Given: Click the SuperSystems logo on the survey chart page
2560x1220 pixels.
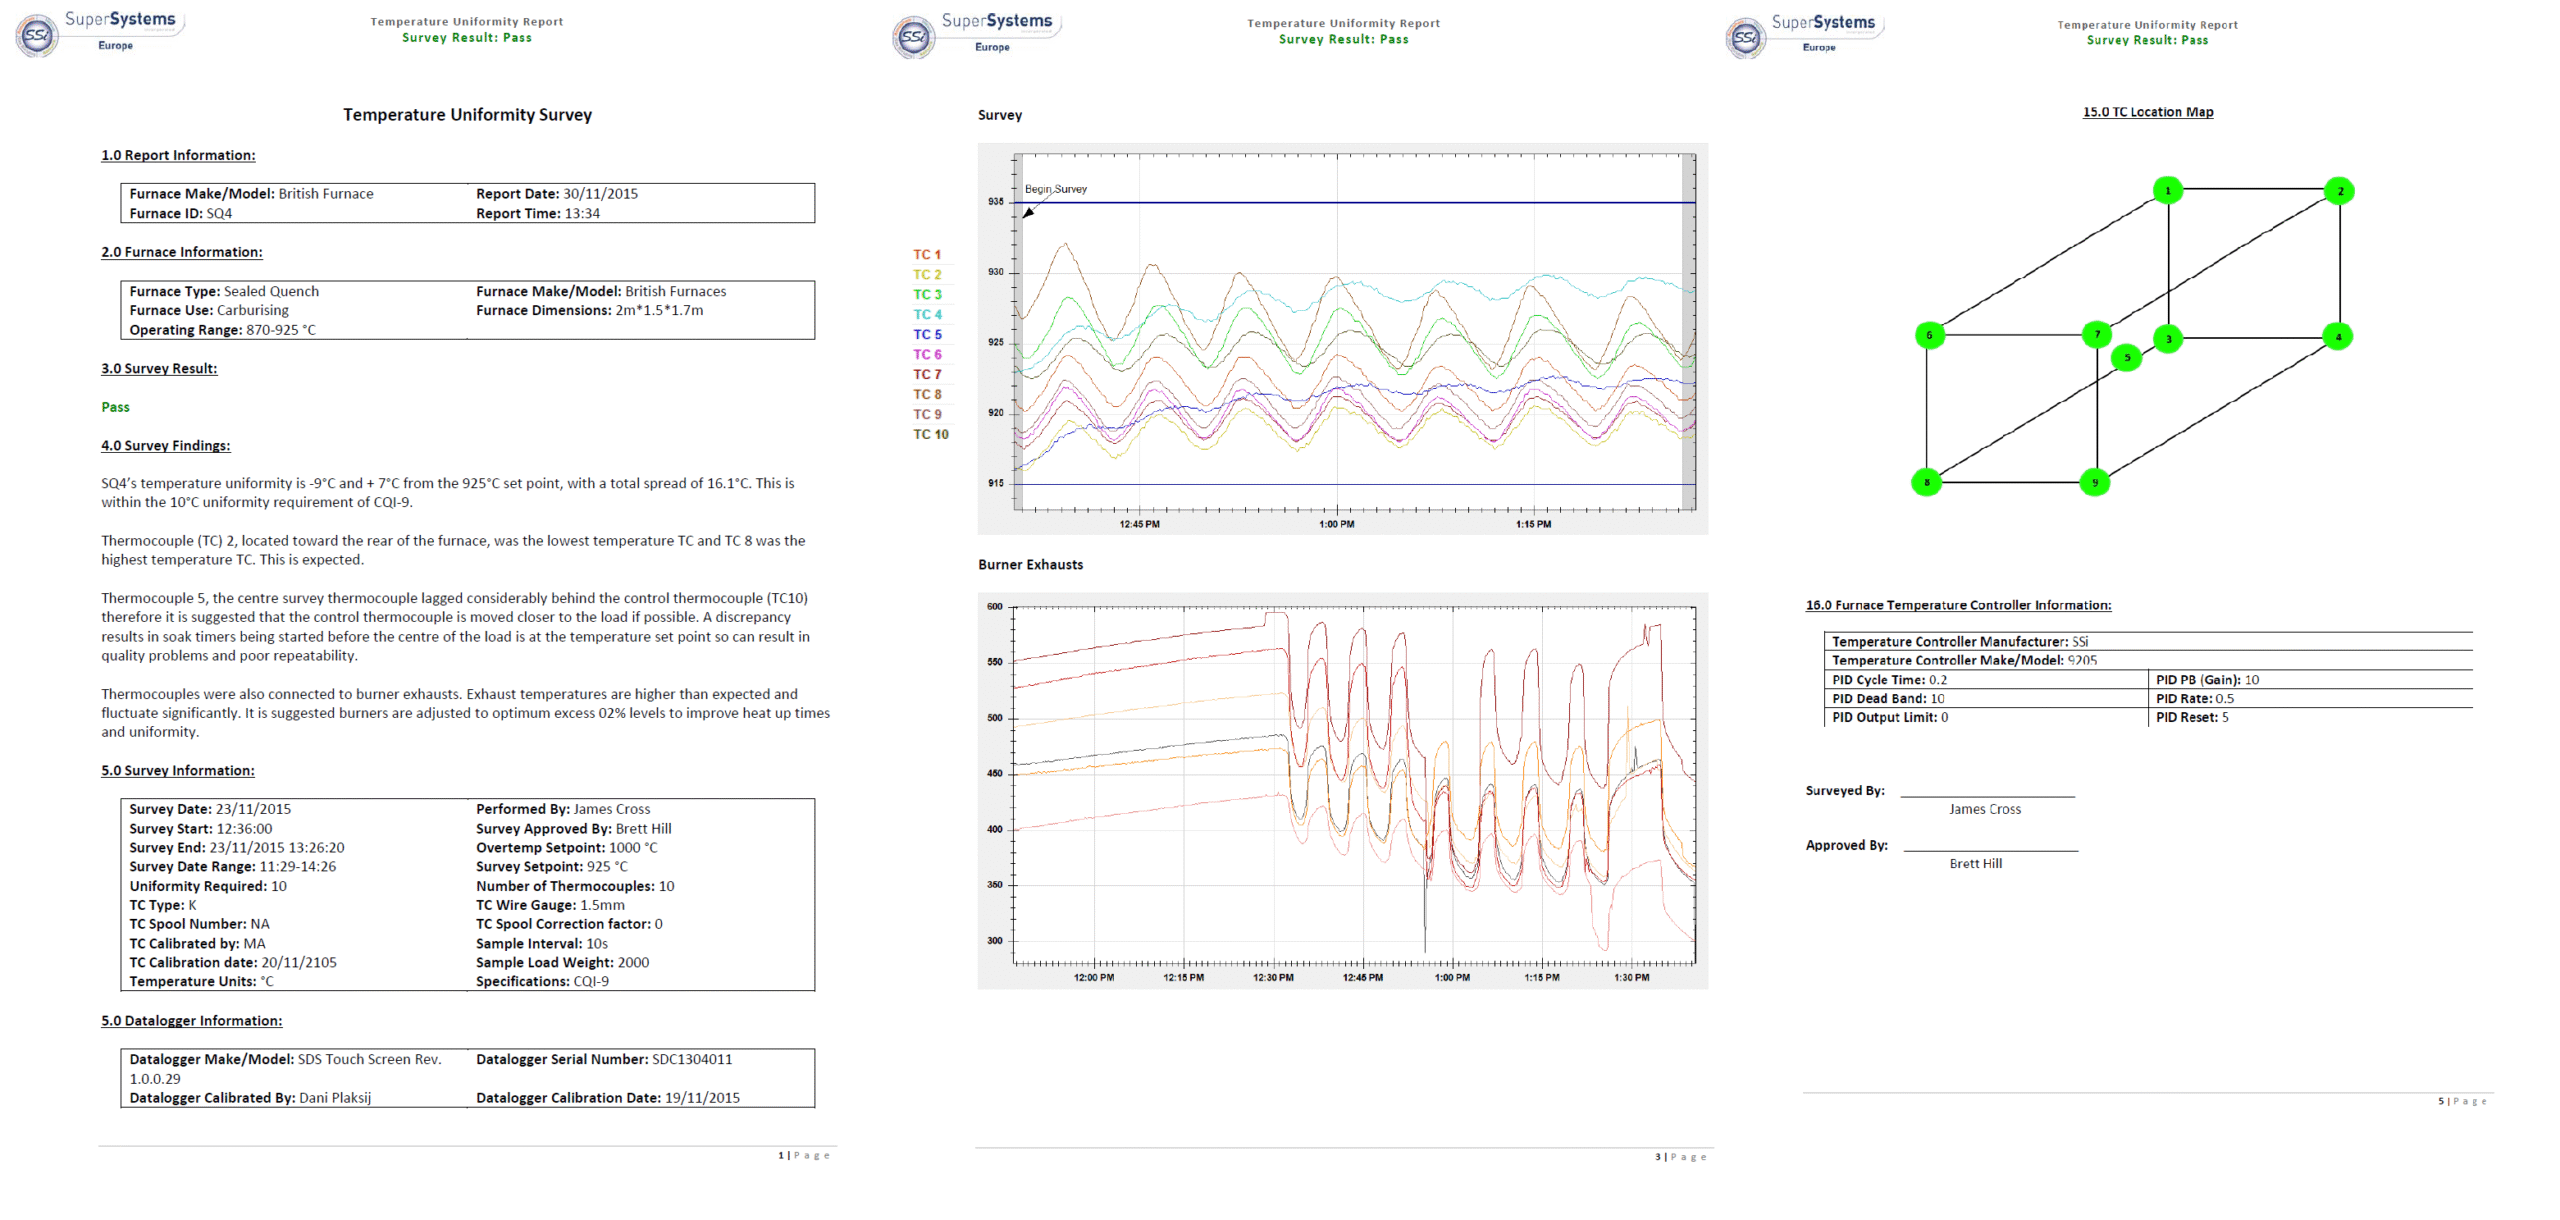Looking at the screenshot, I should point(976,34).
